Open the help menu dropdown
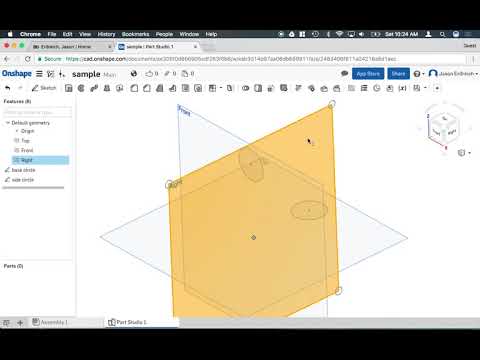 click(419, 74)
